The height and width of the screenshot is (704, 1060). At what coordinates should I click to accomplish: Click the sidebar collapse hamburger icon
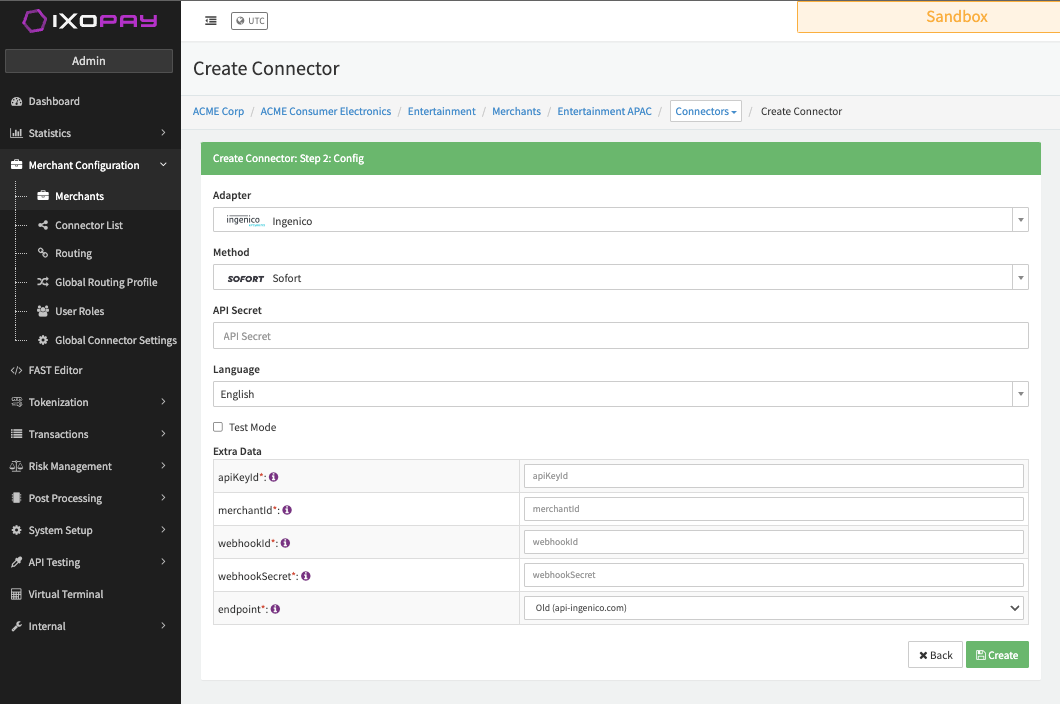211,20
